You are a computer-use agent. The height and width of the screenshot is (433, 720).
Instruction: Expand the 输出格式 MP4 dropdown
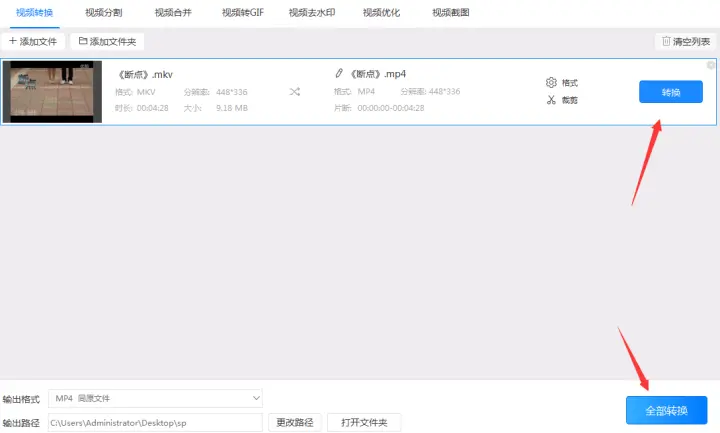pyautogui.click(x=155, y=398)
